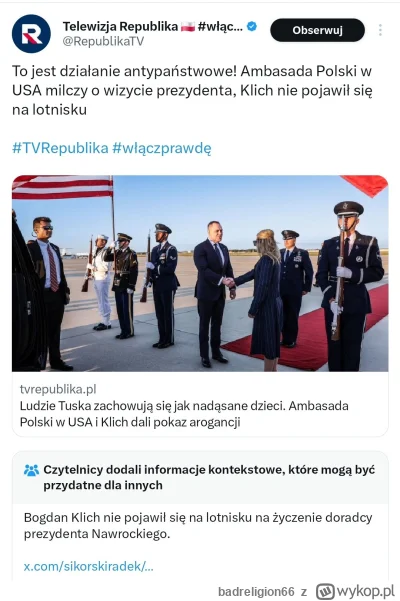Open the #włączprawdę hashtag in the tweet
This screenshot has width=400, height=601.
point(162,148)
